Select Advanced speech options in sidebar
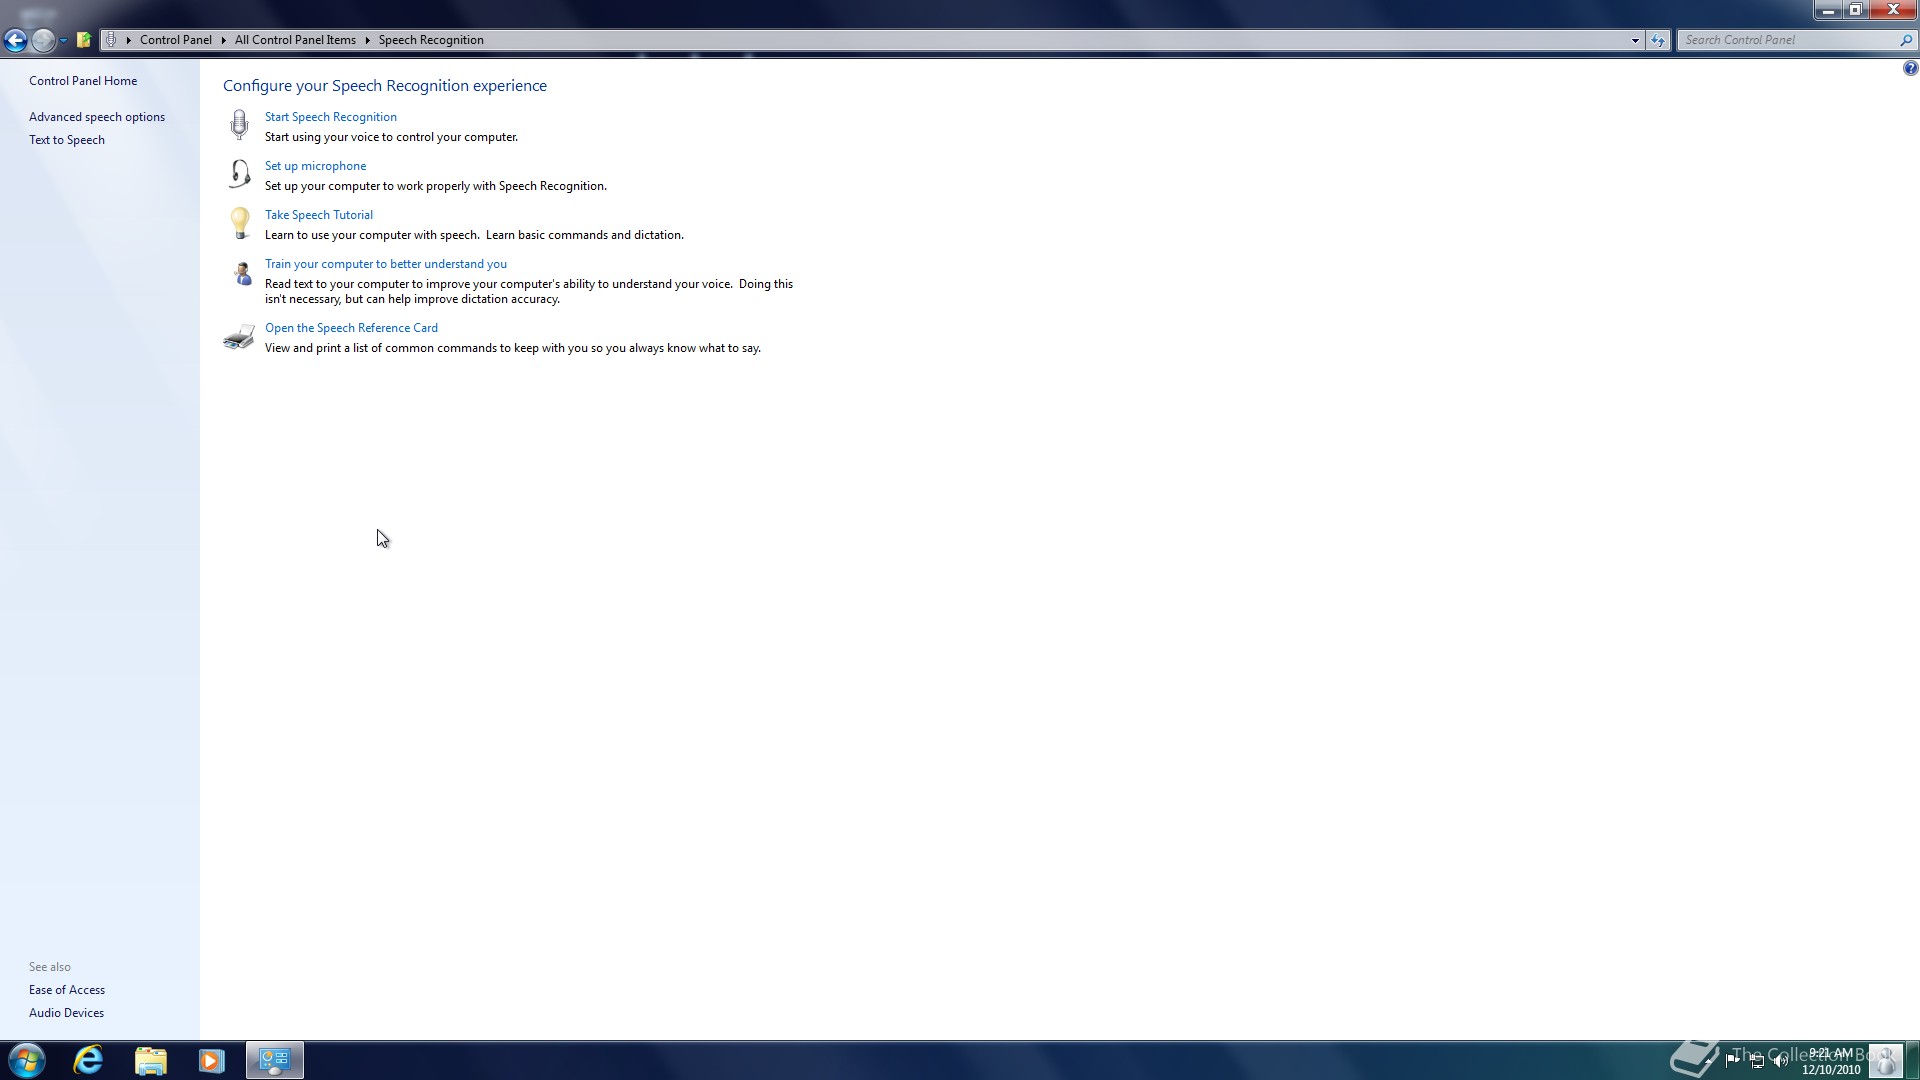This screenshot has width=1920, height=1080. [97, 117]
